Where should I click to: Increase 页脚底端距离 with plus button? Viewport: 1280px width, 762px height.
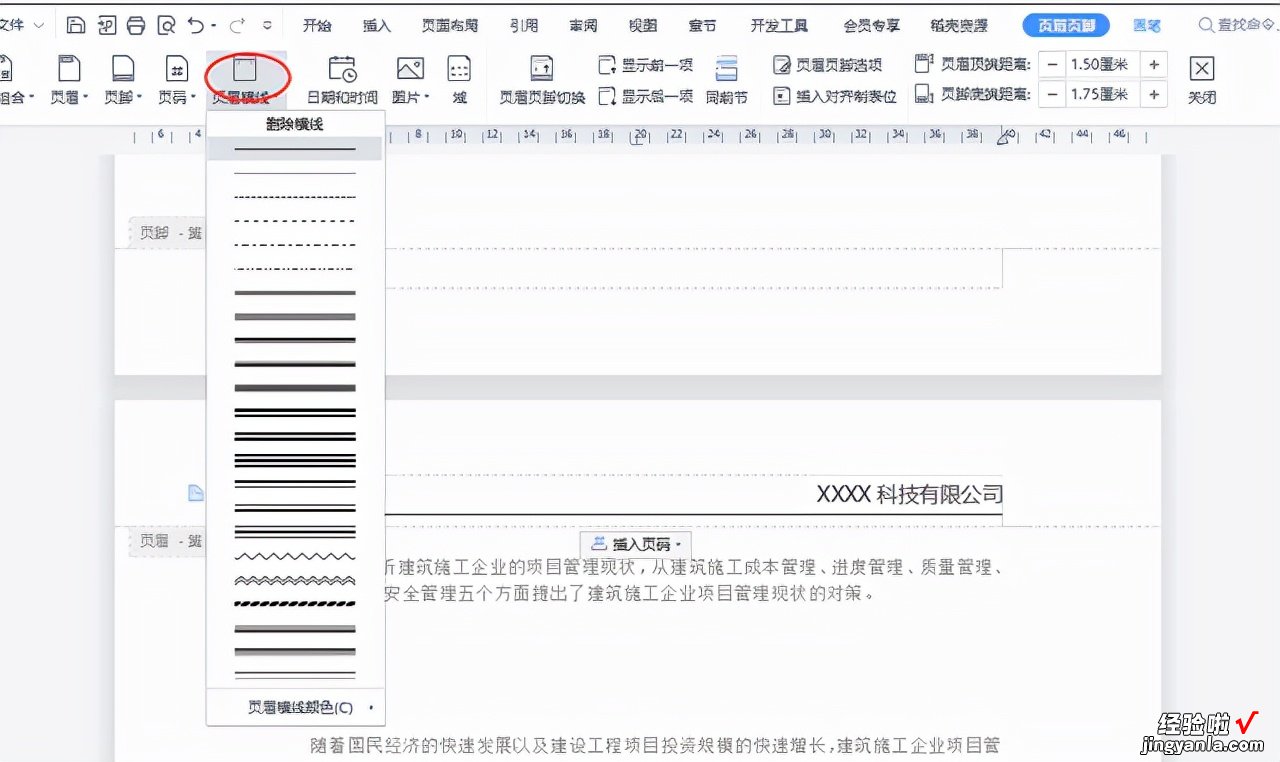point(1154,95)
